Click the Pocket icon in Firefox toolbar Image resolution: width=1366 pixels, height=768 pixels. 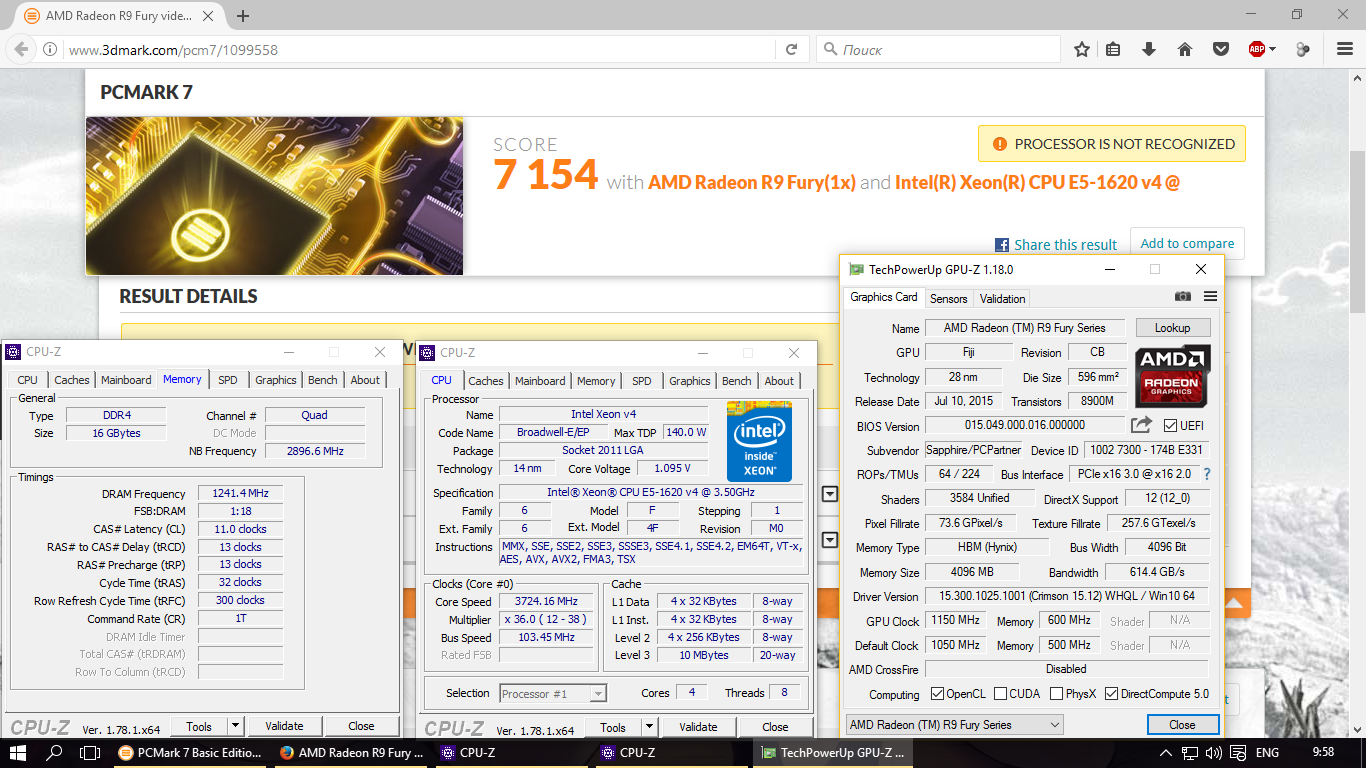click(1221, 49)
